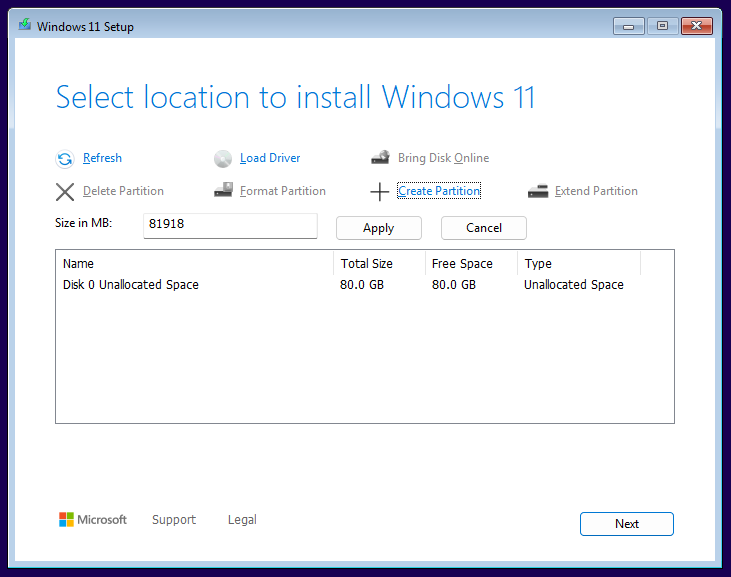Click the Cancel button
The image size is (731, 577).
pos(484,228)
